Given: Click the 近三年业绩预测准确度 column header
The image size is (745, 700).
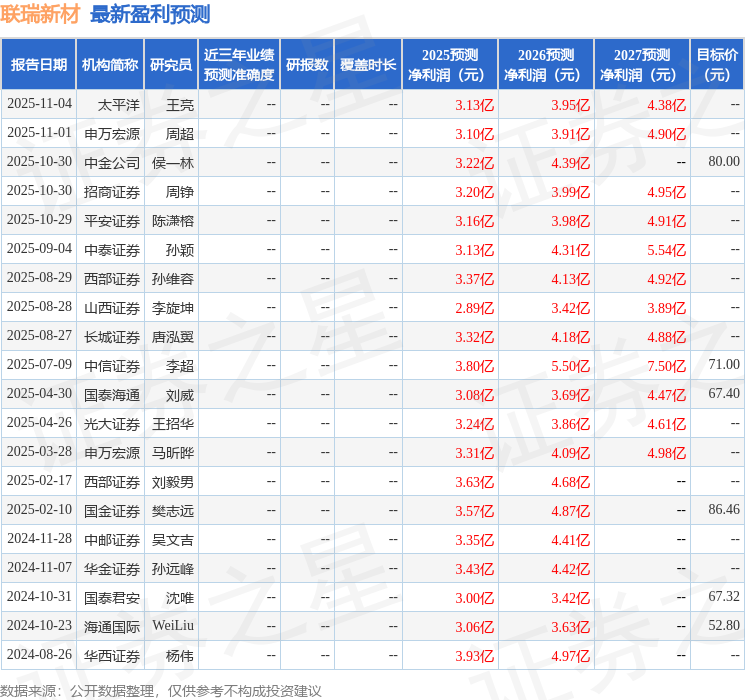Looking at the screenshot, I should point(239,64).
